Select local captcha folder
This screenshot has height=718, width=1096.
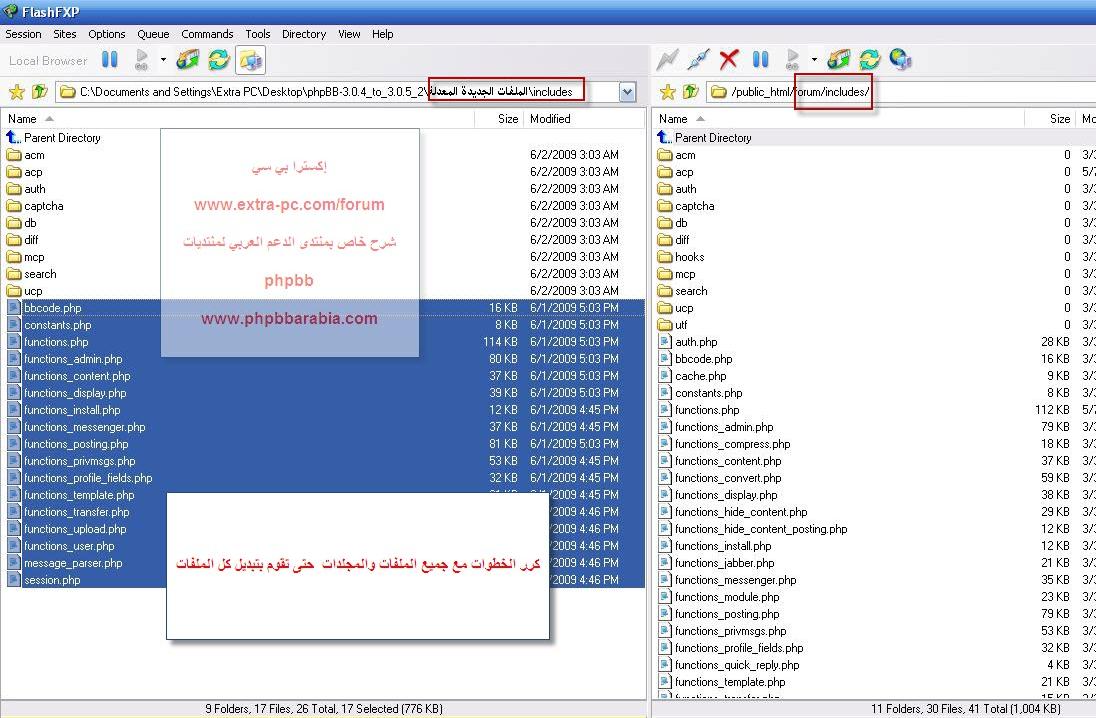tap(43, 206)
